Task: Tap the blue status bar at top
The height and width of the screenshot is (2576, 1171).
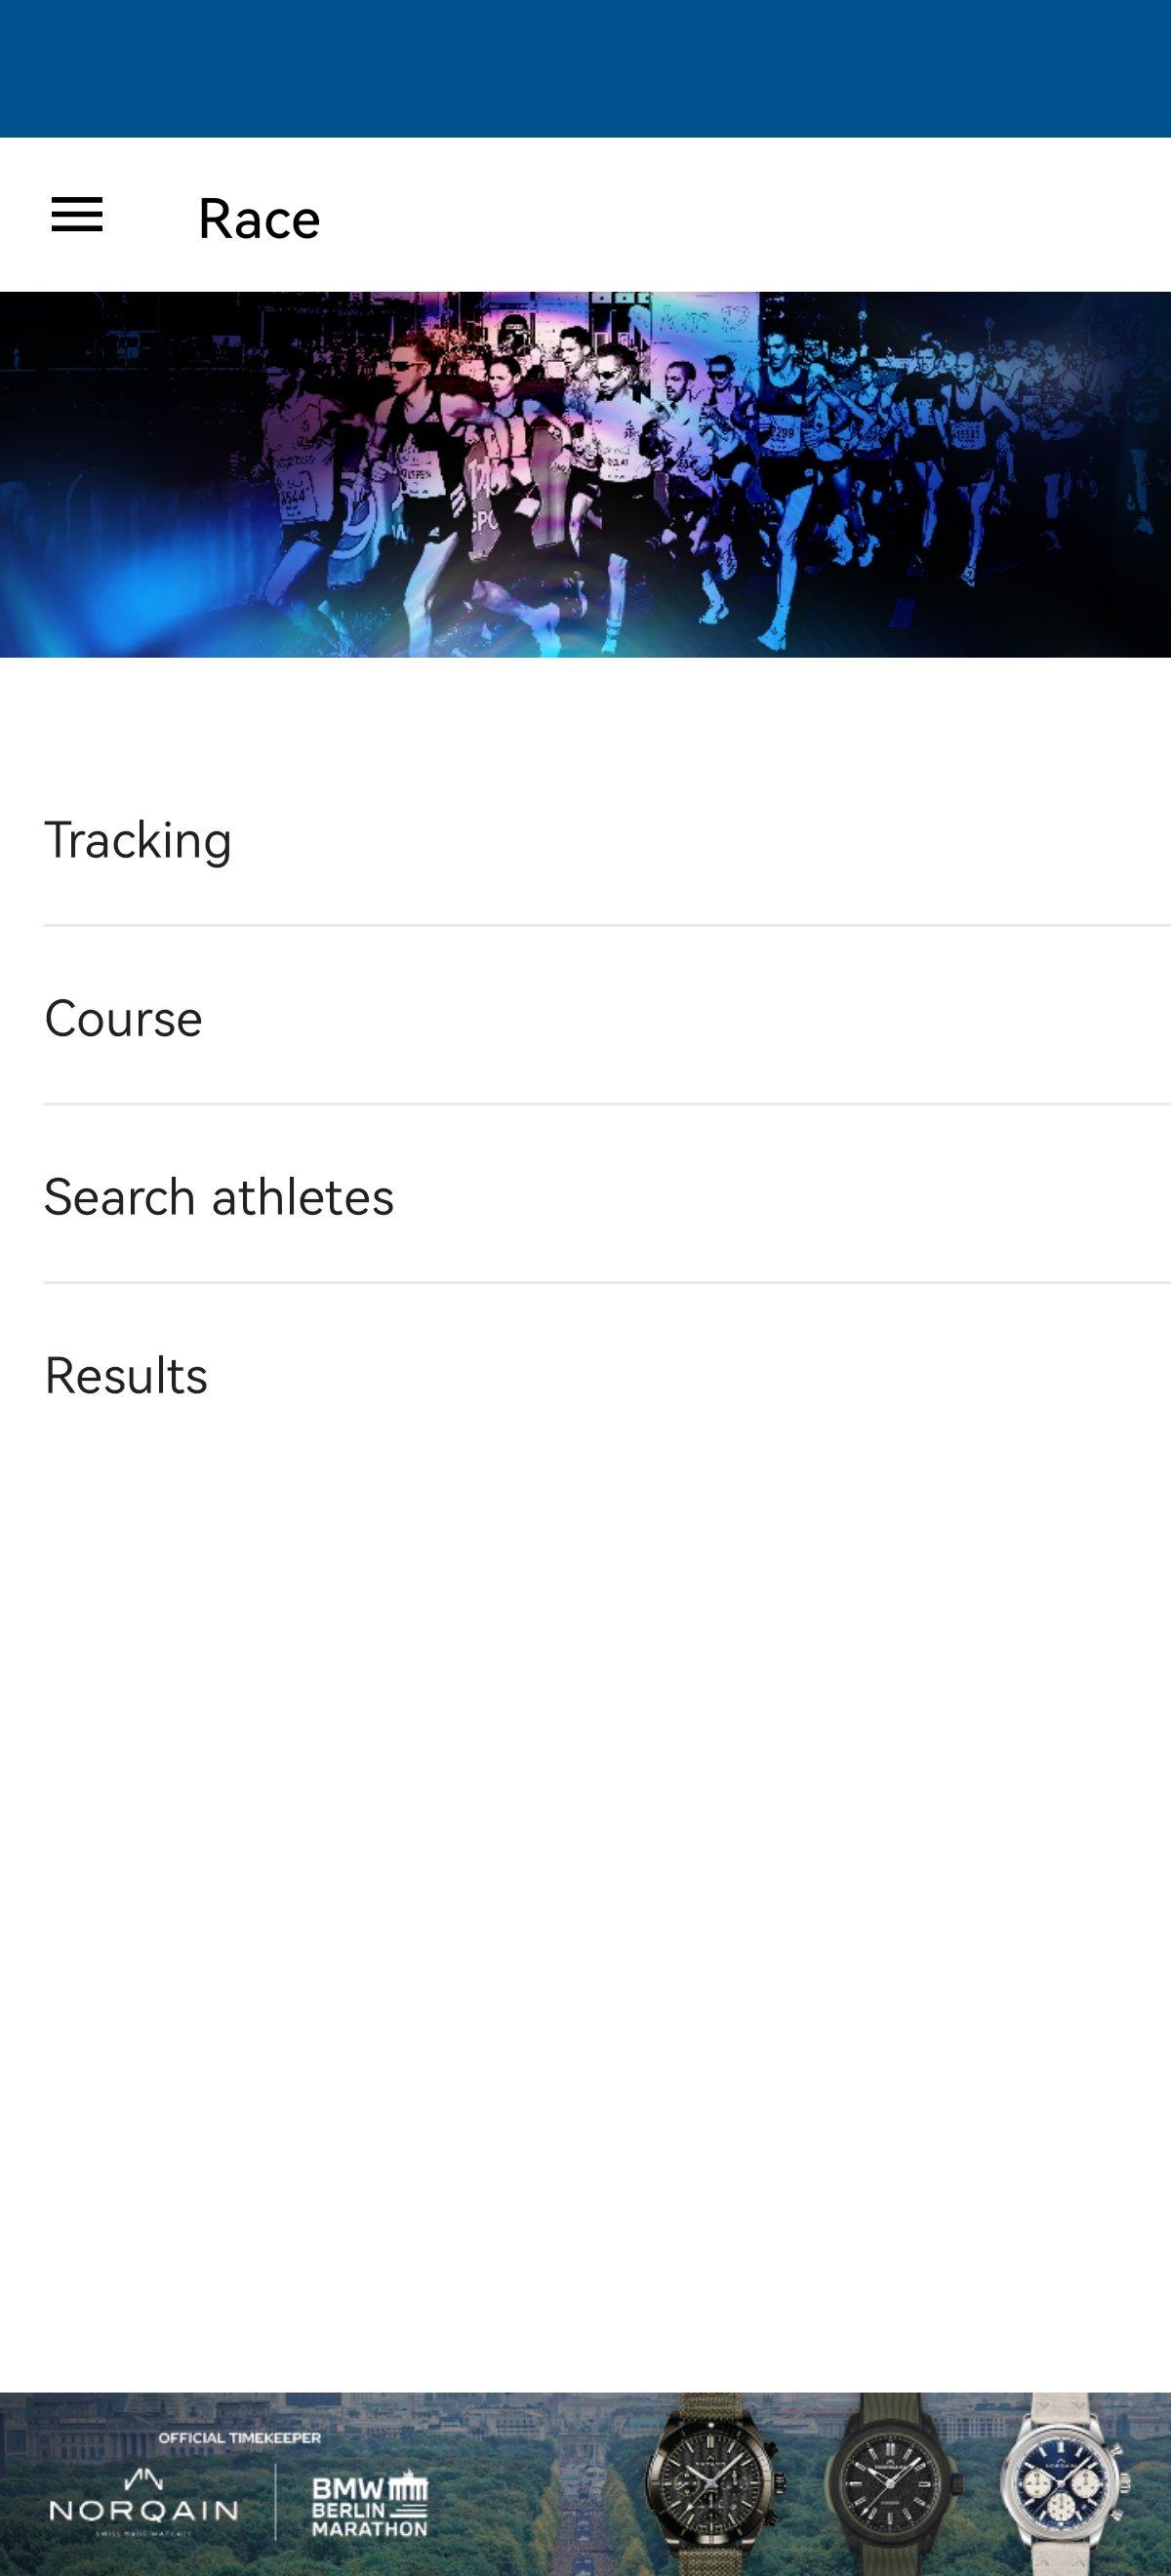Action: [585, 68]
